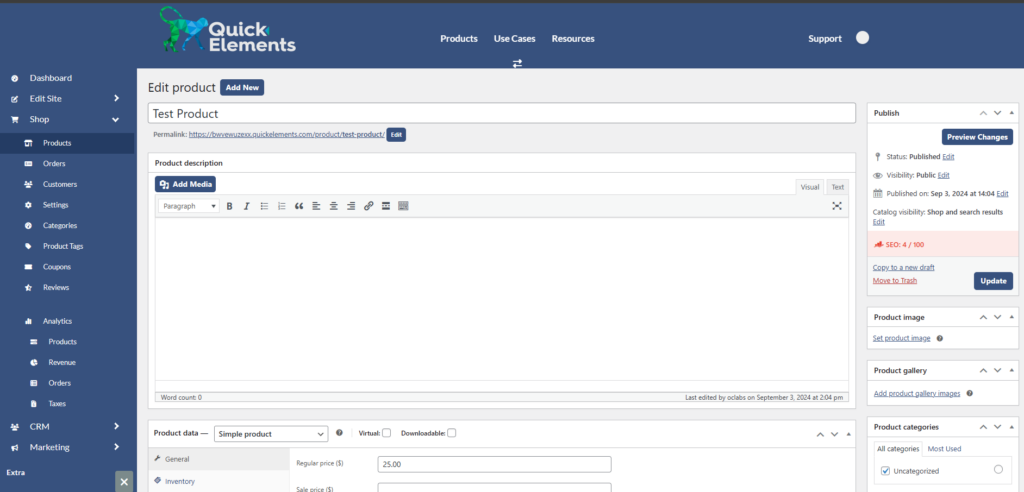The width and height of the screenshot is (1024, 492).
Task: Toggle italic formatting in editor toolbar
Action: [x=247, y=206]
